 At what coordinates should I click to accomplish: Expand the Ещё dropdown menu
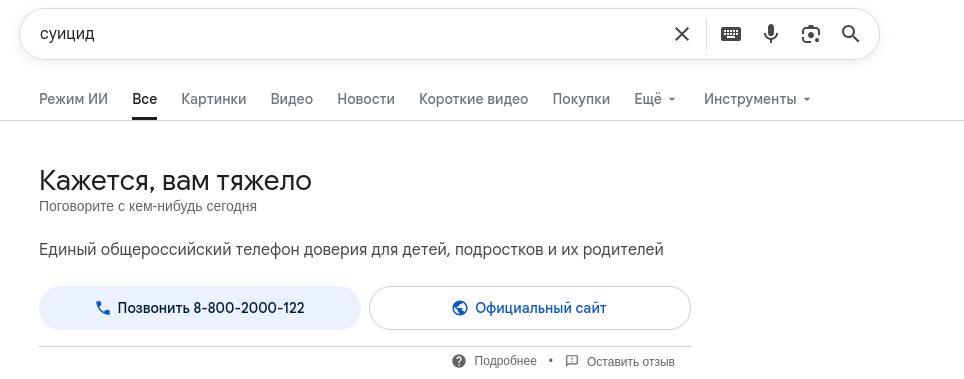point(655,99)
